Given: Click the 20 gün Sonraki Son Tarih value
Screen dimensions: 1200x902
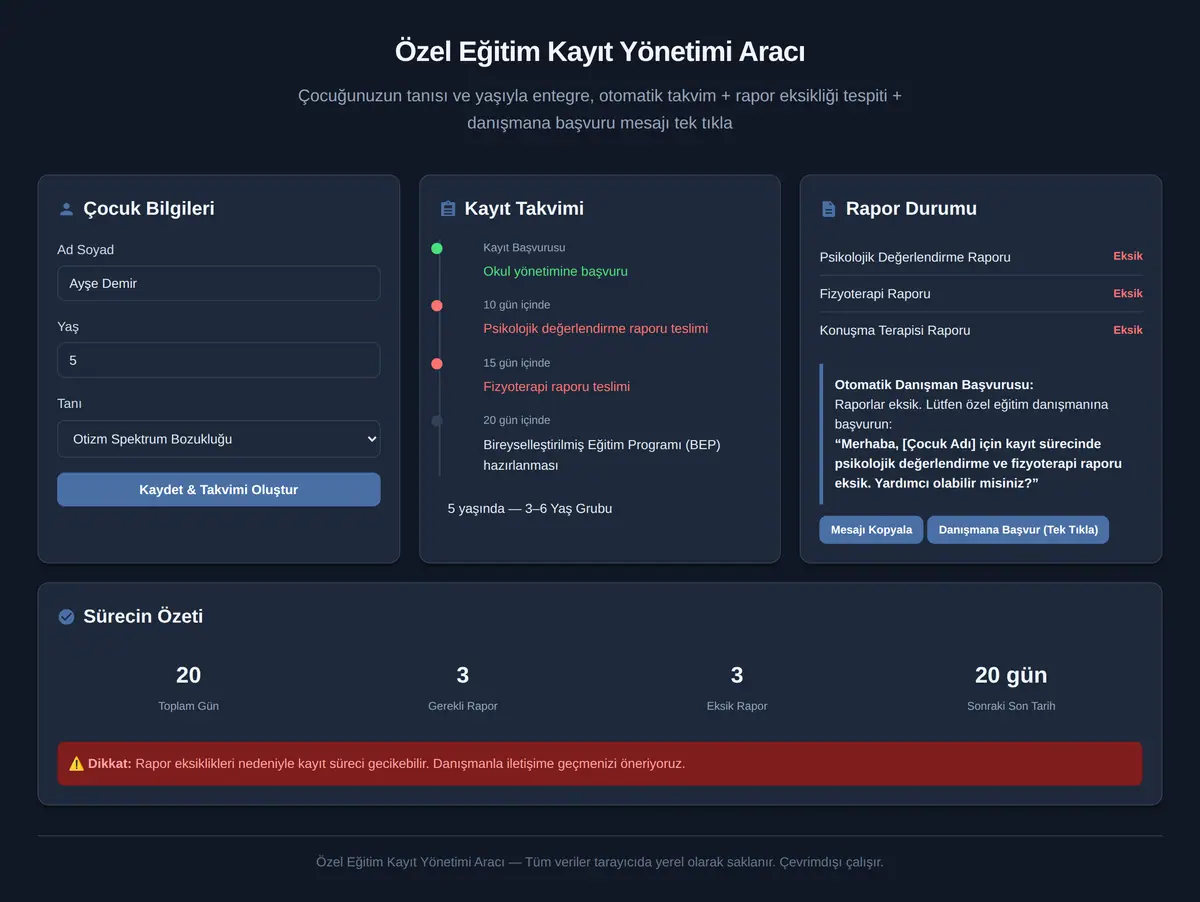Looking at the screenshot, I should [1011, 675].
